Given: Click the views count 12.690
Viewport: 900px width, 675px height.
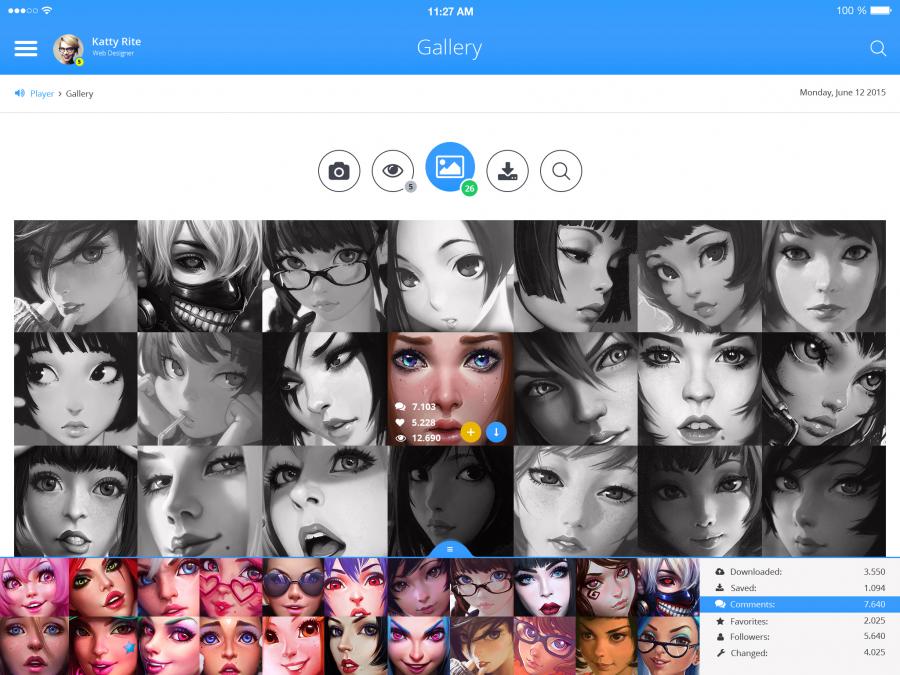Looking at the screenshot, I should (426, 438).
